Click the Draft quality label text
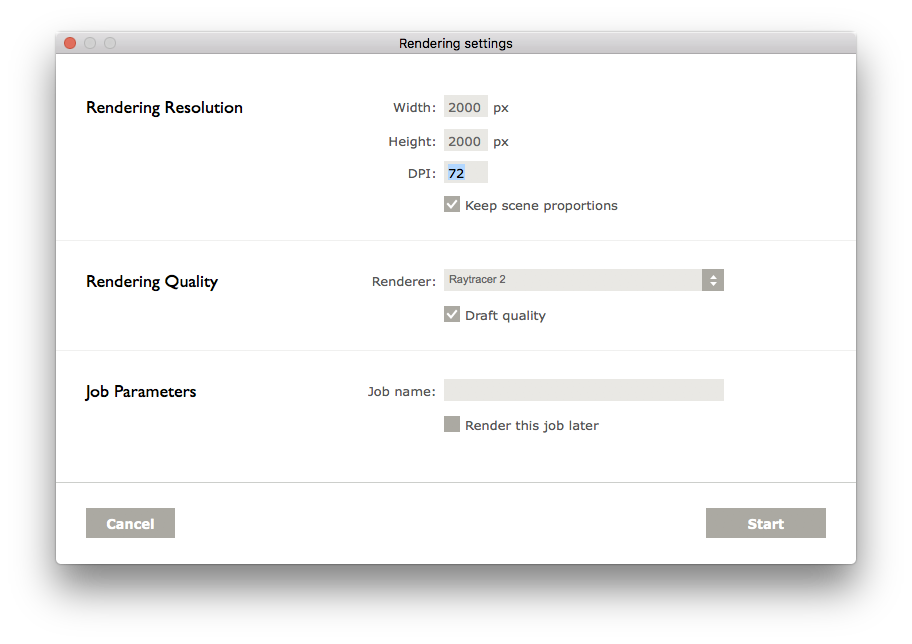Image resolution: width=912 pixels, height=644 pixels. tap(505, 315)
